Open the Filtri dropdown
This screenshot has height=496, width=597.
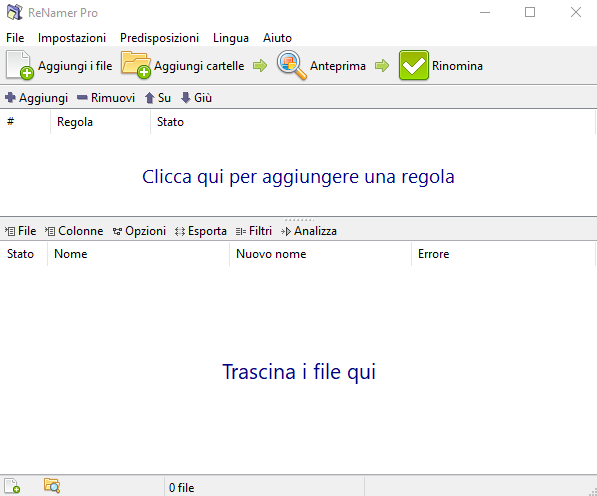point(254,231)
